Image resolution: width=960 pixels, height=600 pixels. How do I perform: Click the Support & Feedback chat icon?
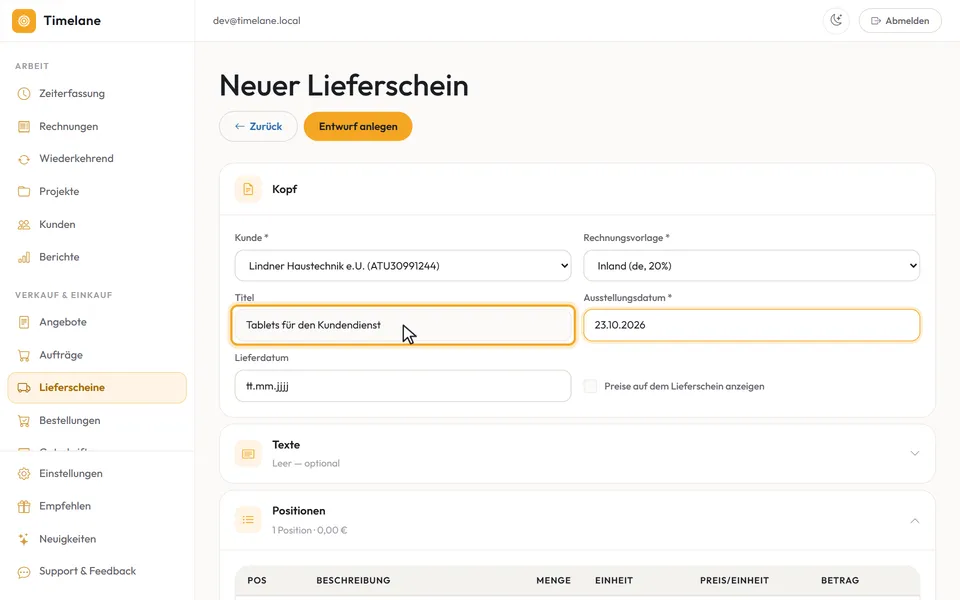pos(24,572)
